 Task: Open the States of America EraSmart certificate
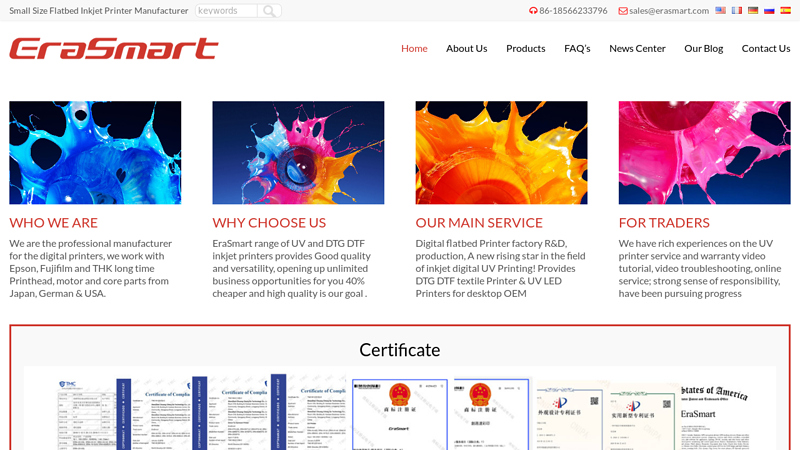tap(715, 417)
